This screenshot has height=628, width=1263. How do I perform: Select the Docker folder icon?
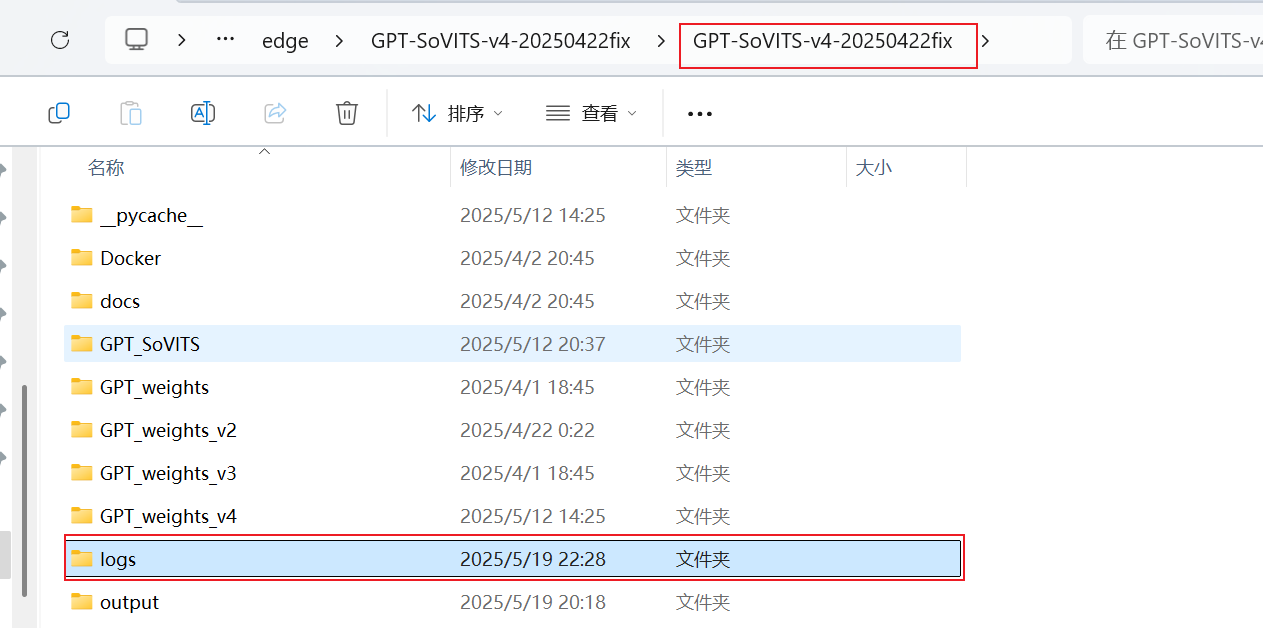82,257
